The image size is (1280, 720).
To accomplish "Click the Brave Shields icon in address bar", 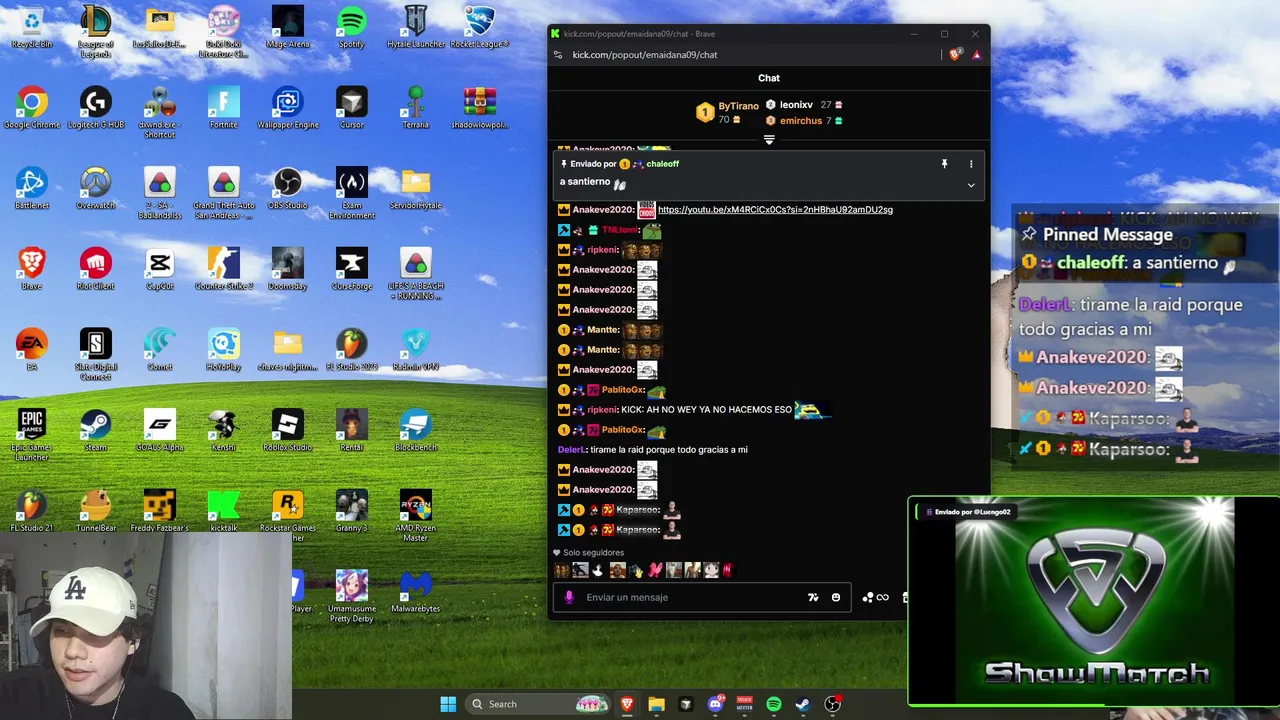I will pos(955,55).
